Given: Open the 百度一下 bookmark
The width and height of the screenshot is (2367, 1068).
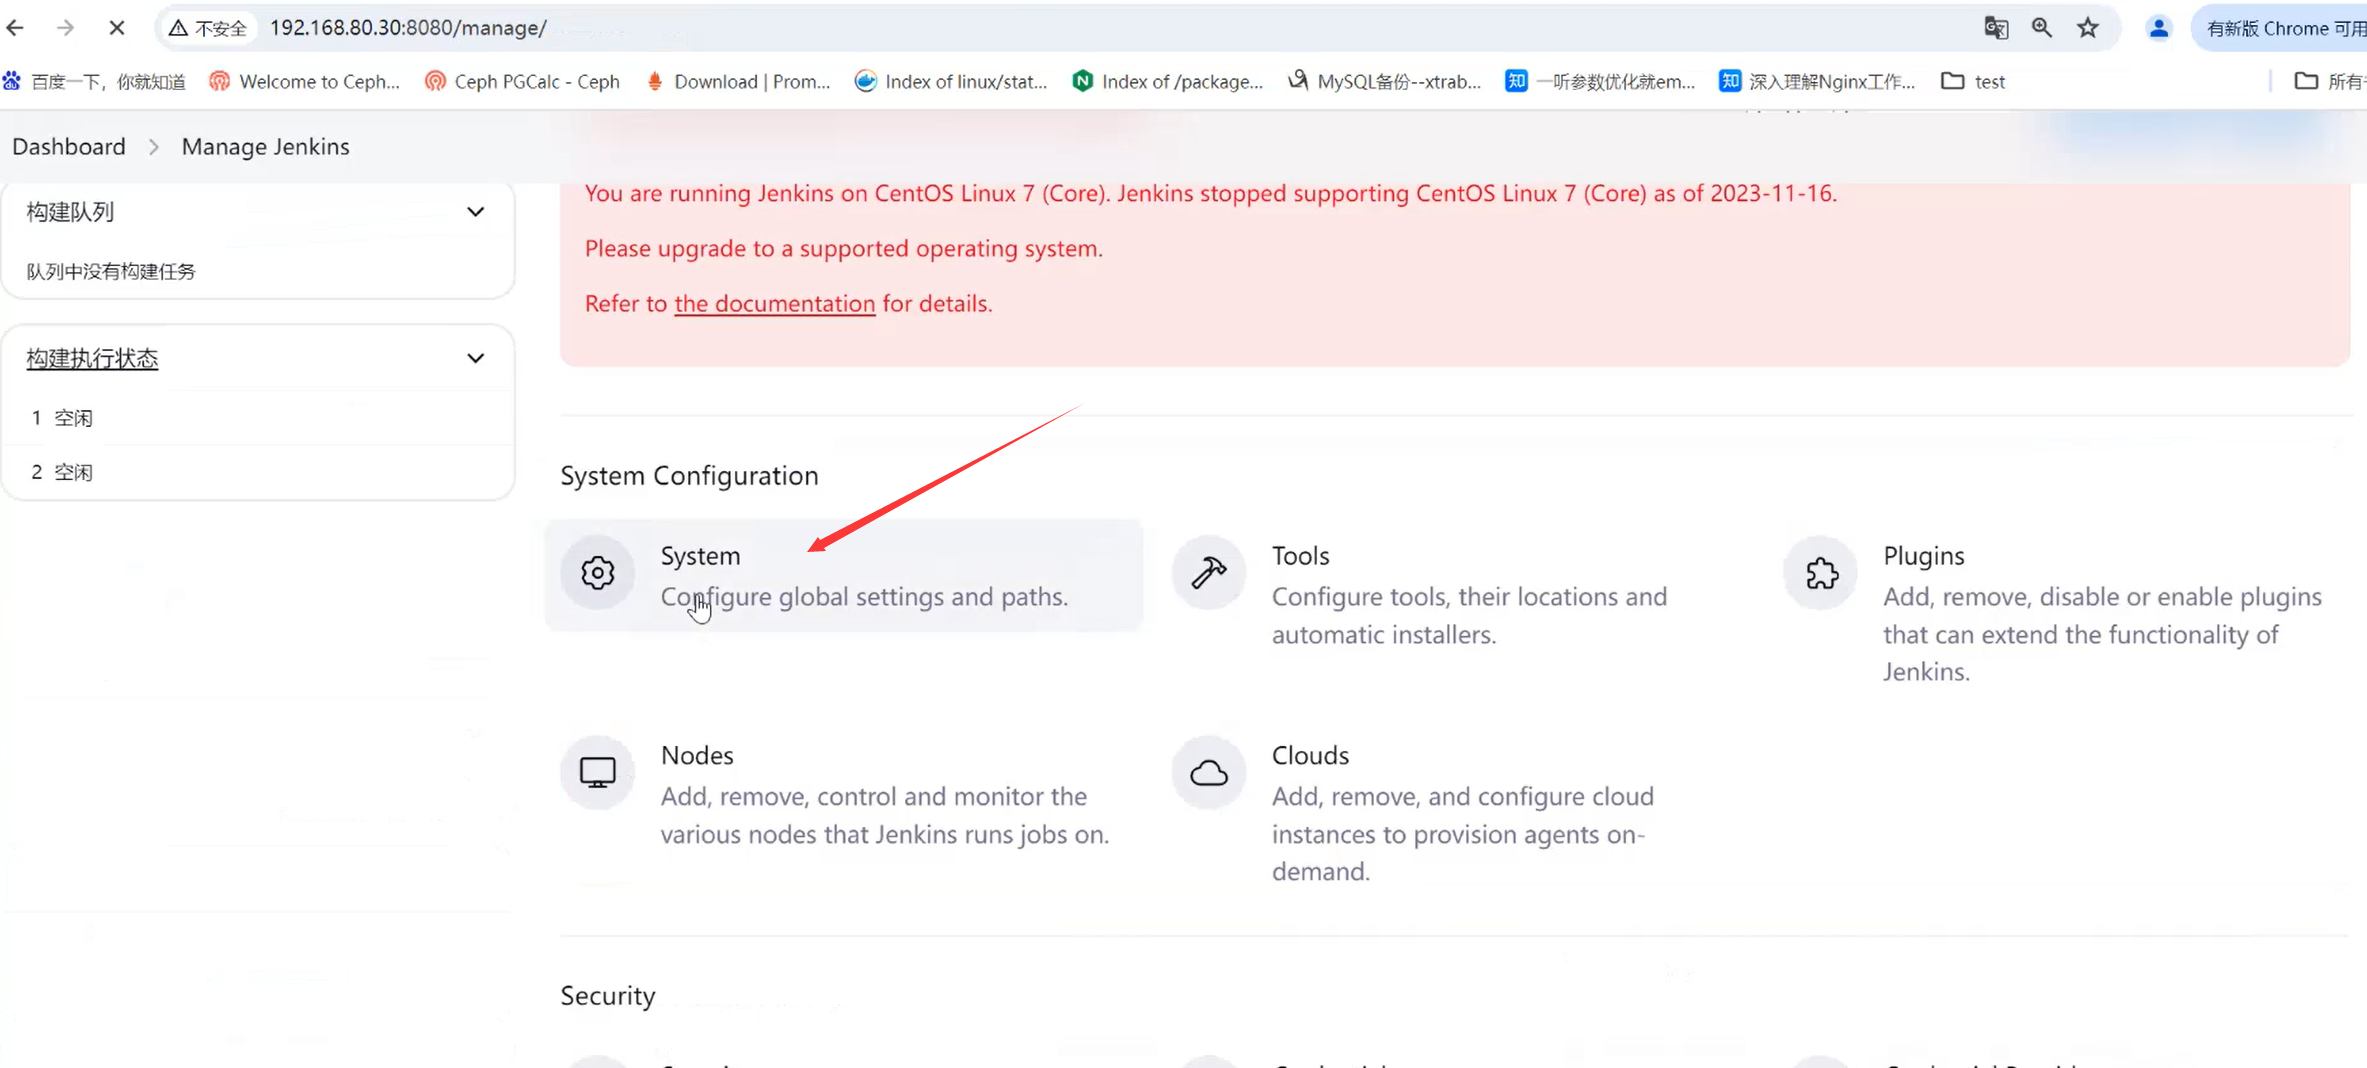Looking at the screenshot, I should (95, 82).
